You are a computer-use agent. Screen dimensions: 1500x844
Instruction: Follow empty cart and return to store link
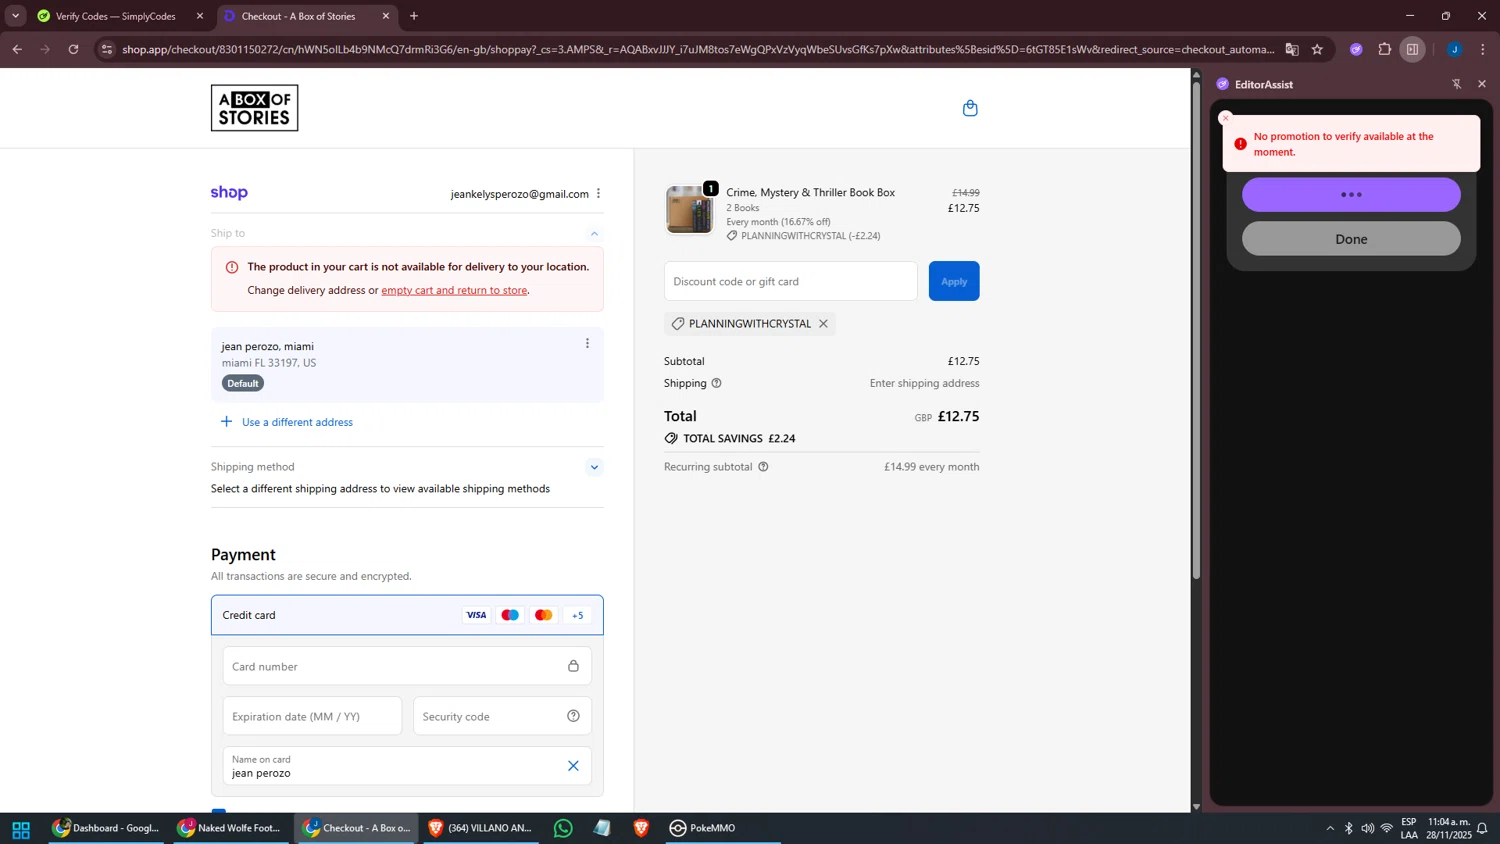pos(454,290)
